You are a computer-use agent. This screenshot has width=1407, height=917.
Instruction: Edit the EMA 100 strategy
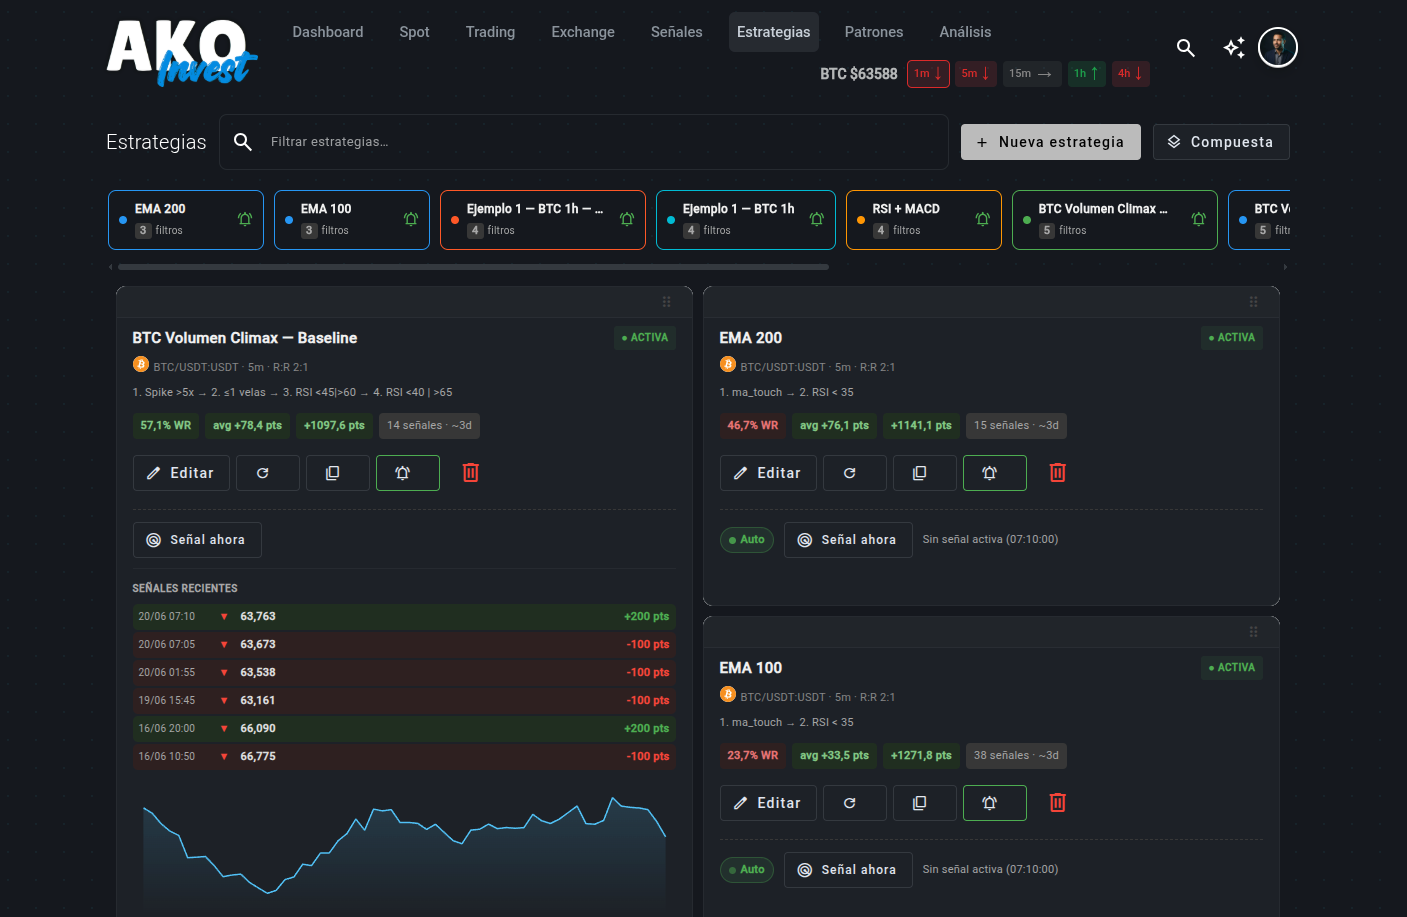768,803
